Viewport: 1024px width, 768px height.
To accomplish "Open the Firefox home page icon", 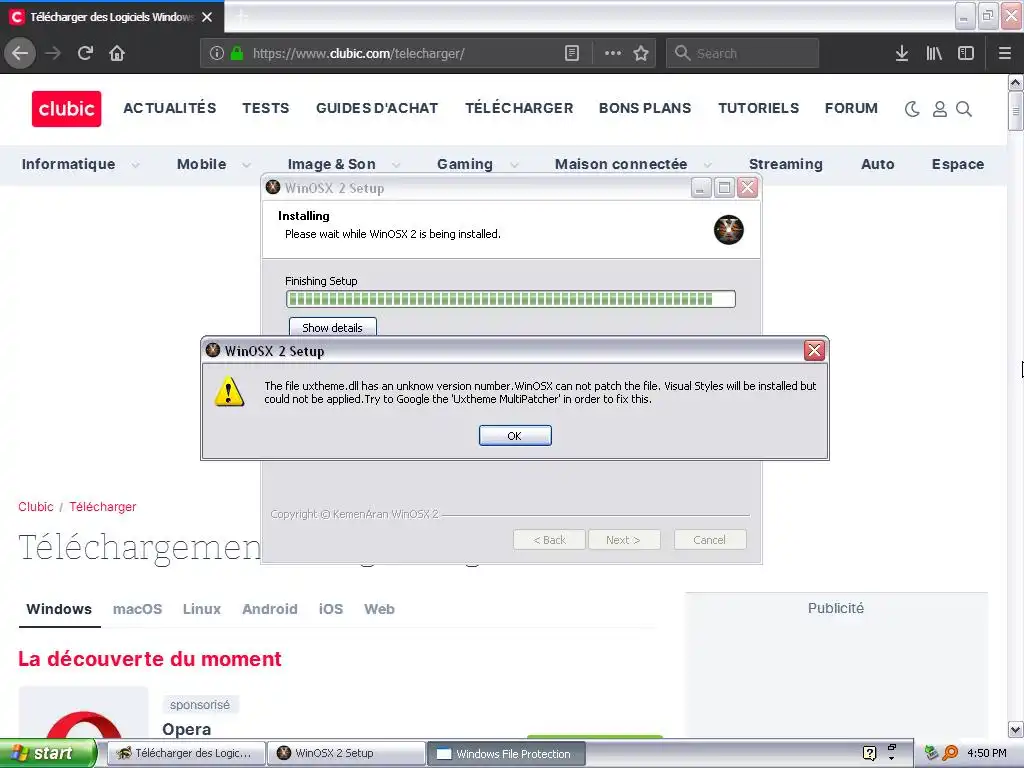I will (x=117, y=53).
